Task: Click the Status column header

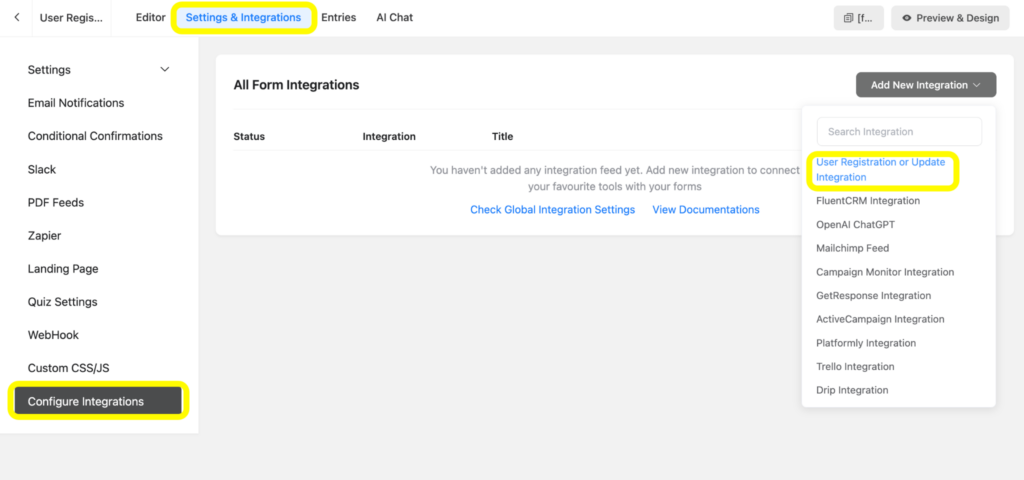Action: pos(249,136)
